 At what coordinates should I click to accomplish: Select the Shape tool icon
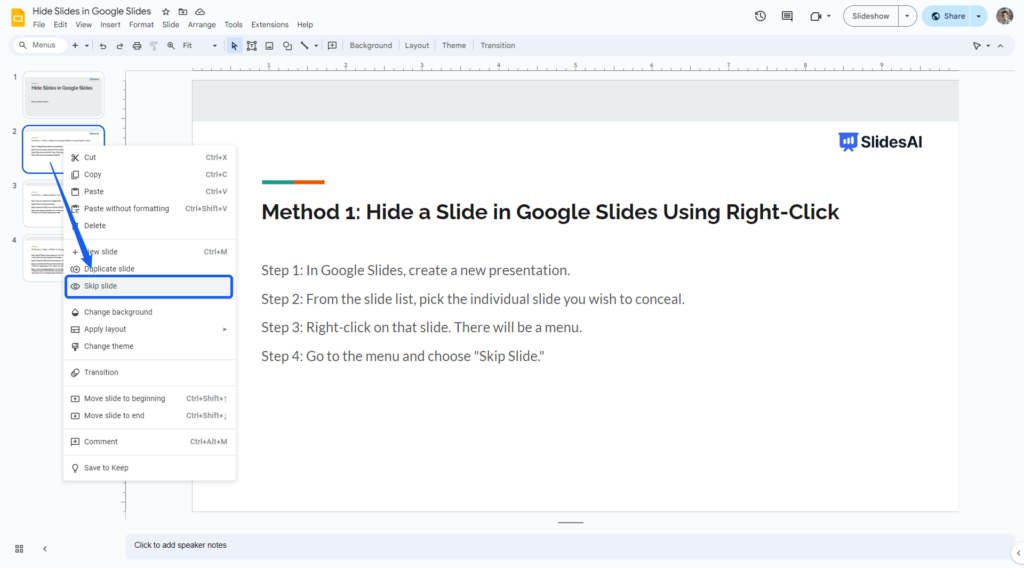[x=287, y=45]
